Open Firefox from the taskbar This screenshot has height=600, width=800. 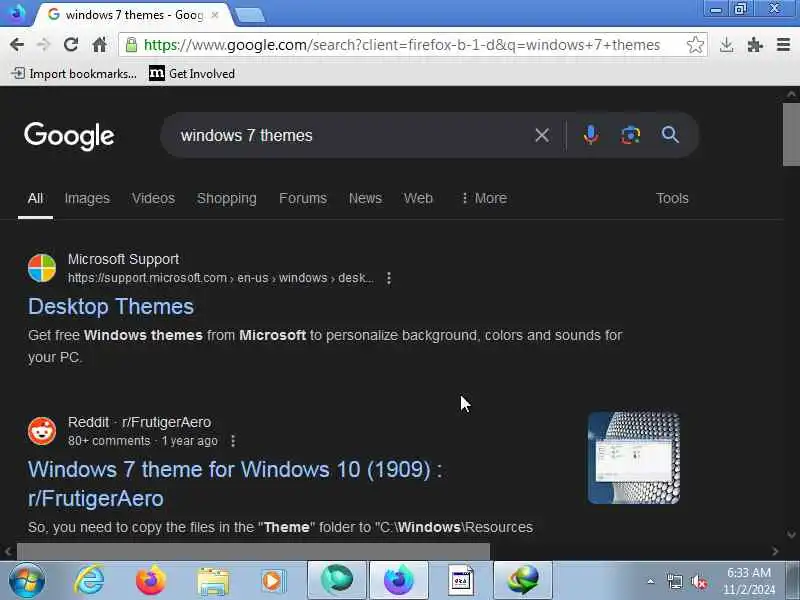151,581
